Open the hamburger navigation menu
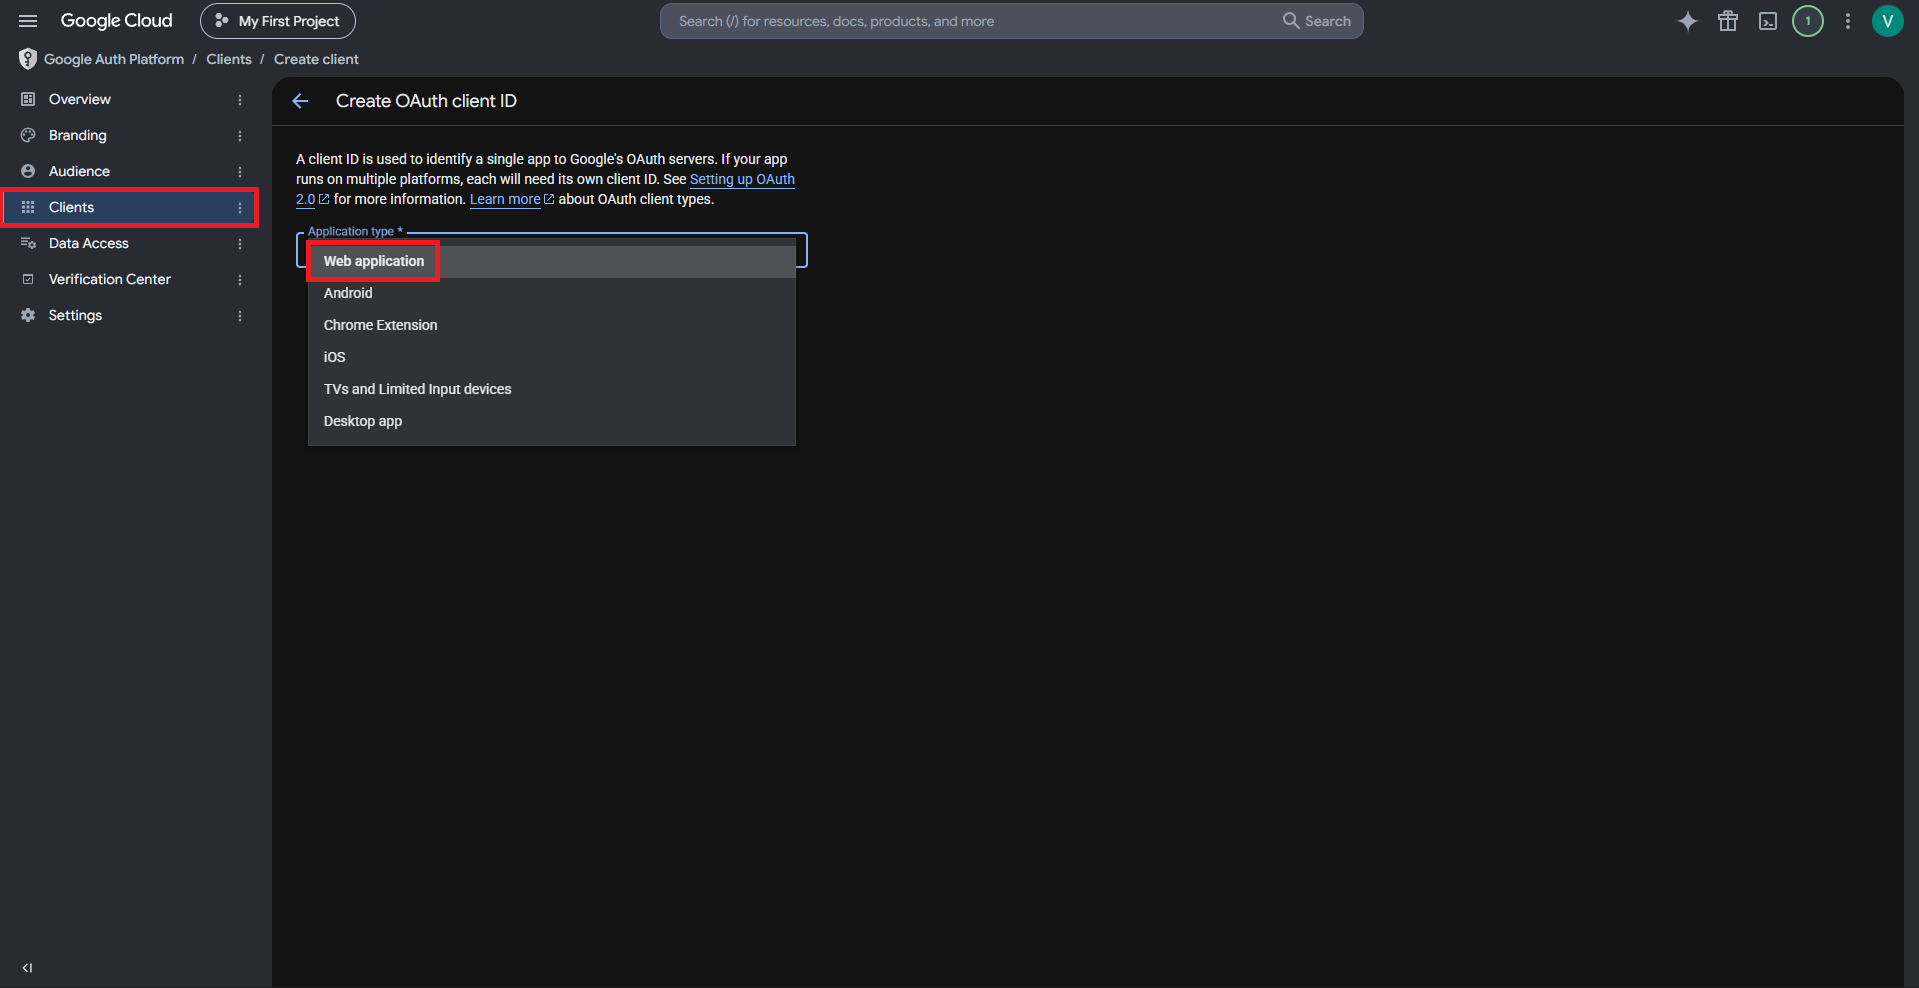Image resolution: width=1919 pixels, height=988 pixels. (x=28, y=21)
